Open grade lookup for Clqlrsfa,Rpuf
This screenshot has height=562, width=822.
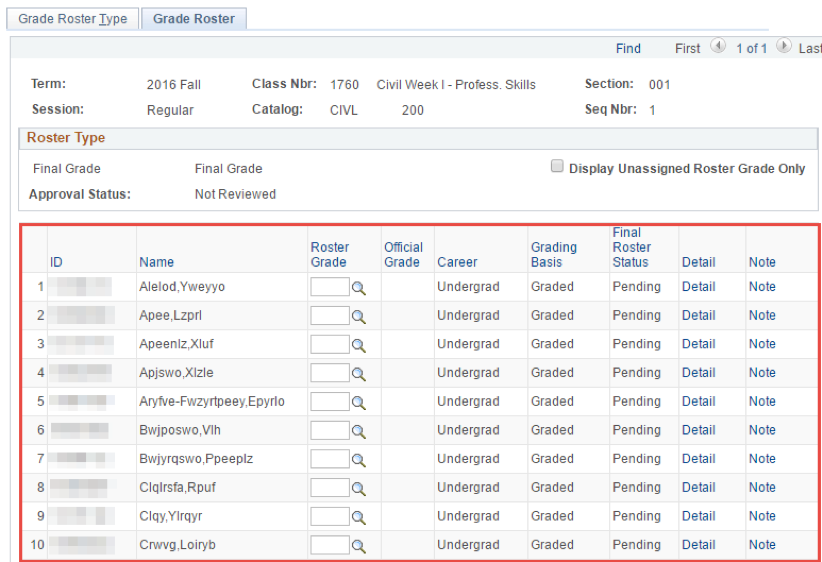359,489
